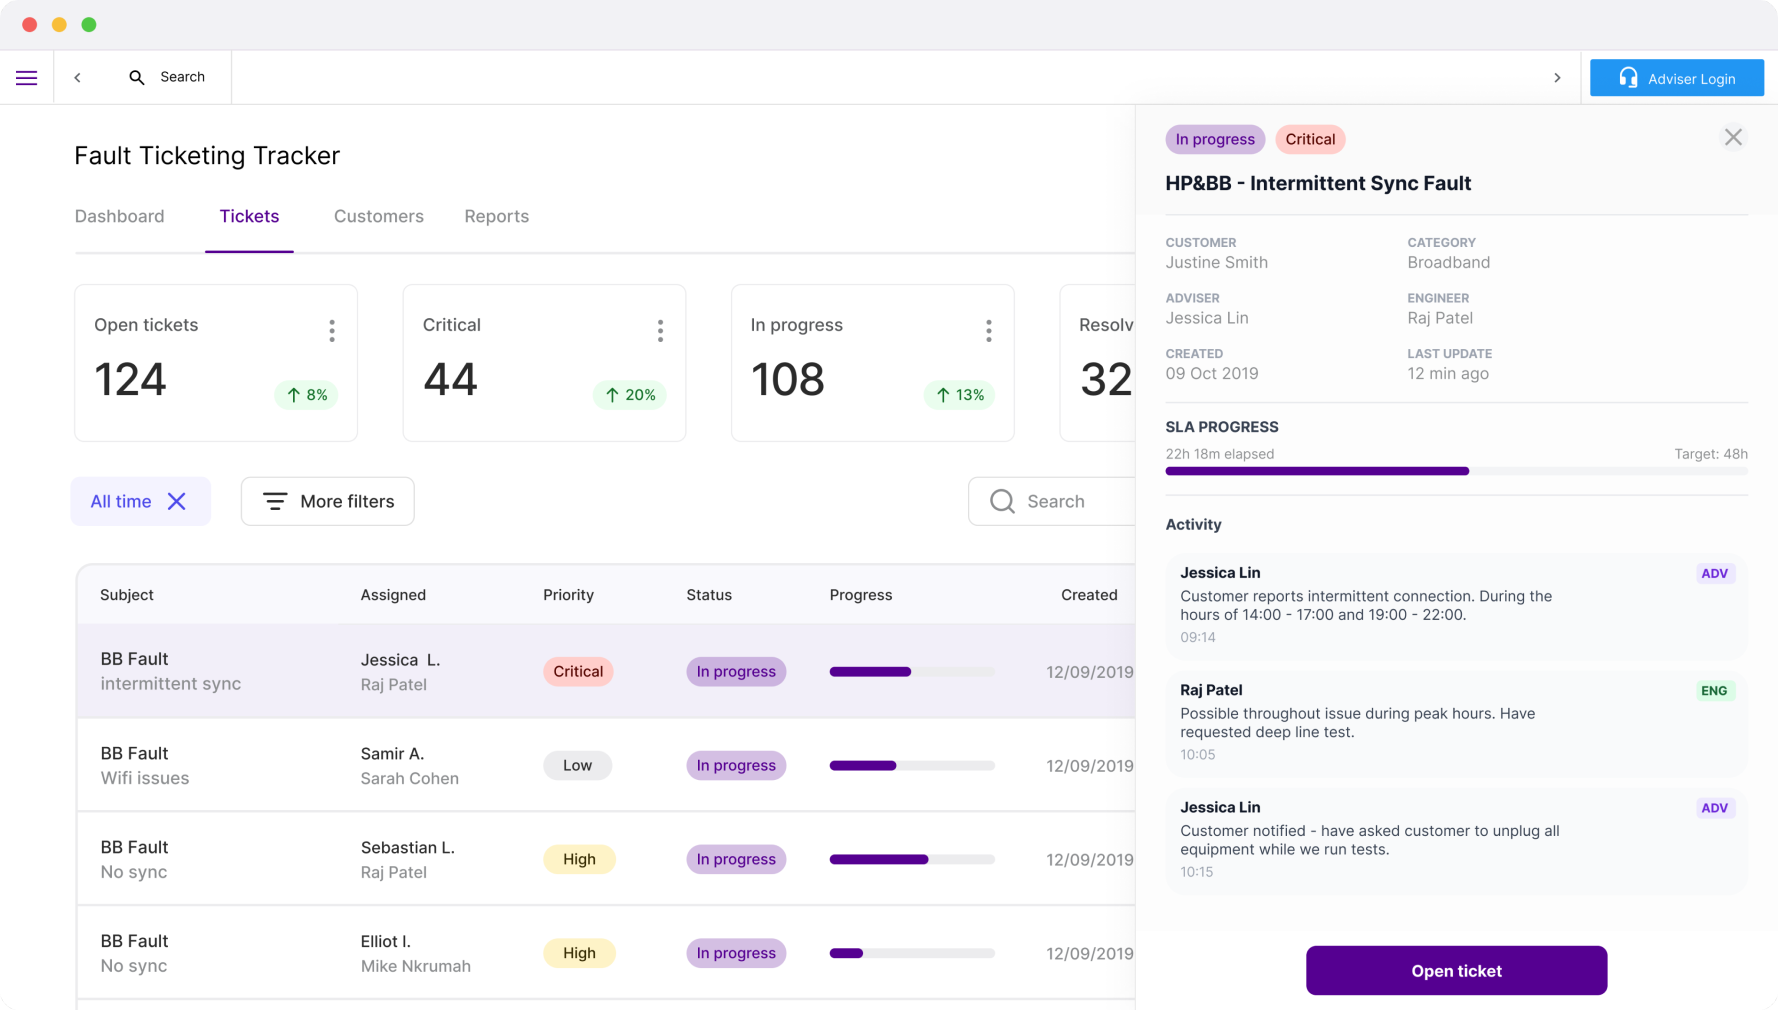Click the headset icon on Adviser Login
The height and width of the screenshot is (1010, 1778).
click(x=1628, y=78)
